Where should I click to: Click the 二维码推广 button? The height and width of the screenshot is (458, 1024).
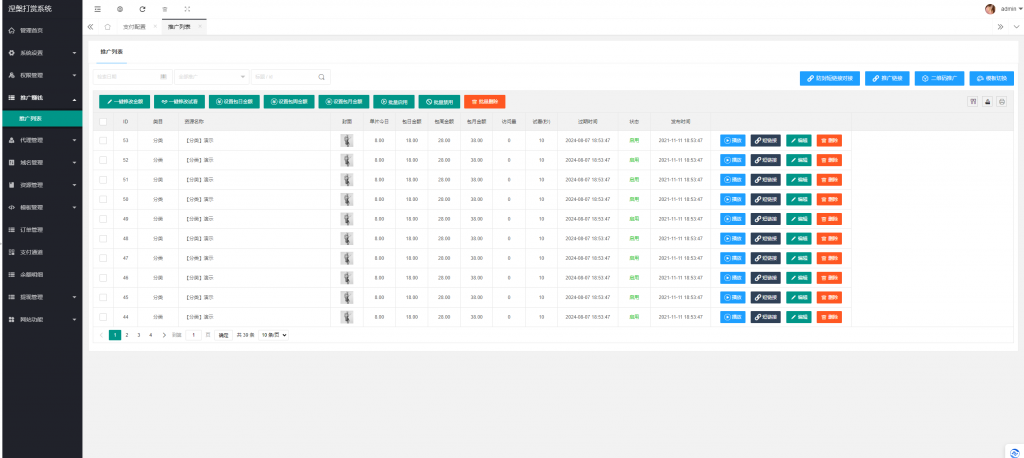[x=941, y=77]
